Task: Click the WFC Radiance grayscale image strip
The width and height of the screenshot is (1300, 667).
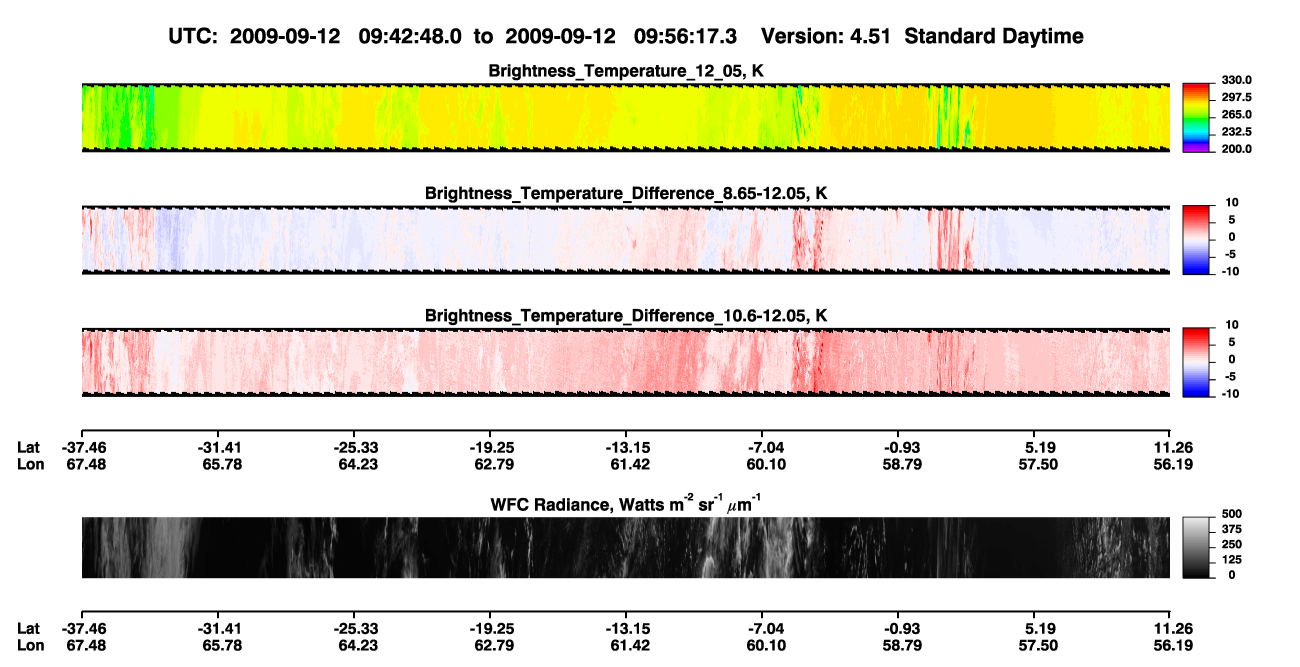Action: 625,547
